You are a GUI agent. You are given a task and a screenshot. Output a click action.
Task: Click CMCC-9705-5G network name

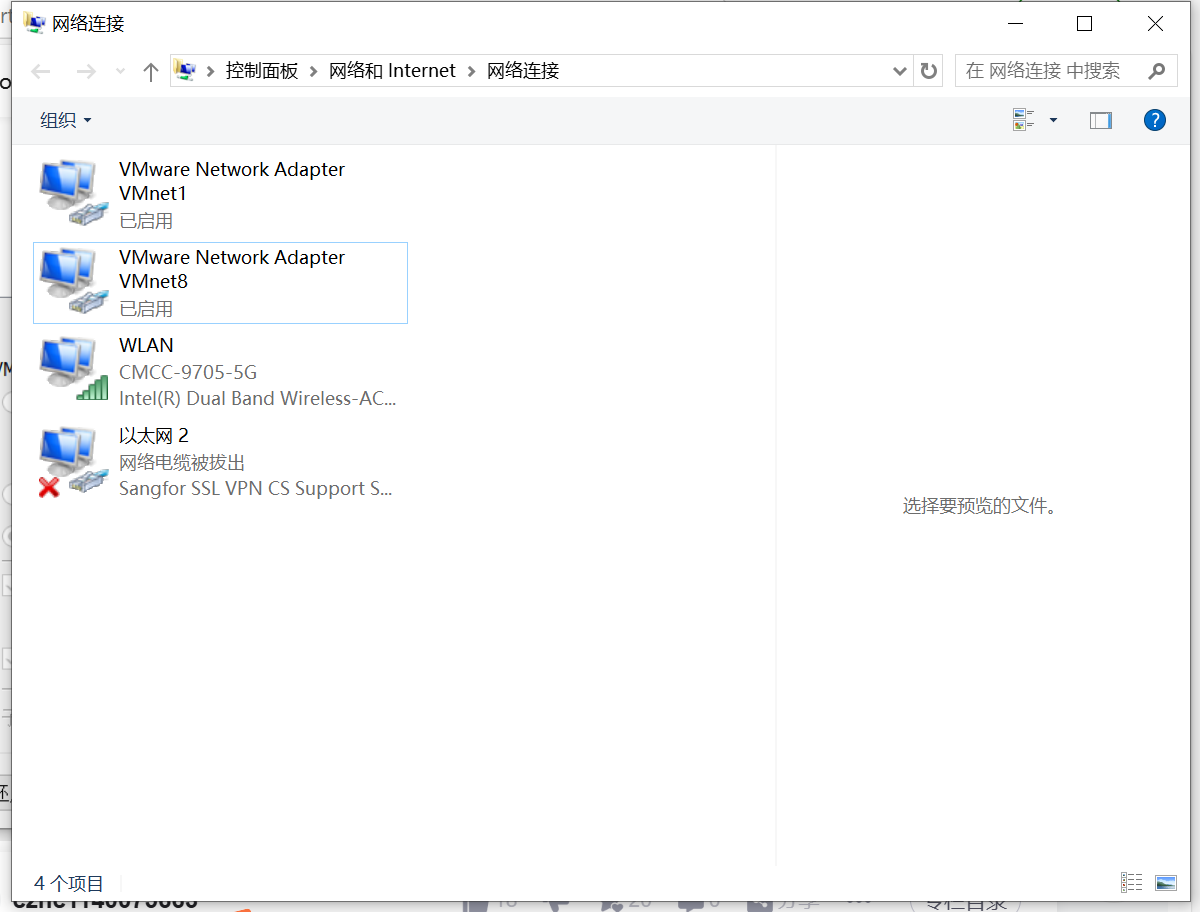click(x=188, y=373)
